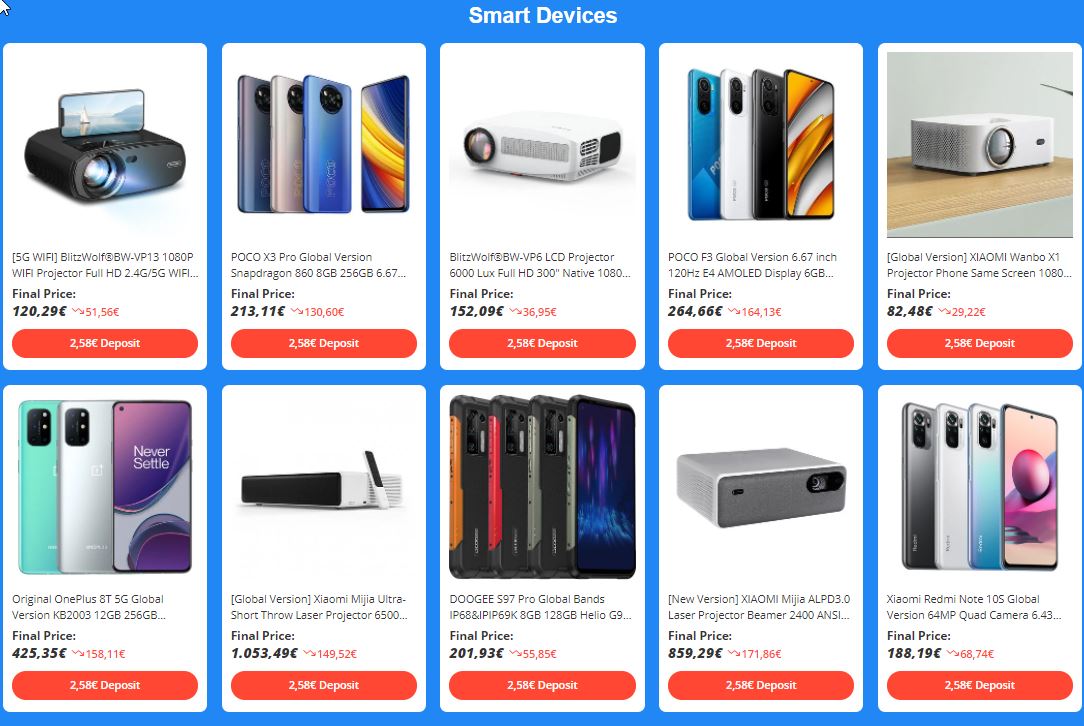
Task: Click the Xiaomi Mijia ALPD3.0 Laser Projector title
Action: click(x=759, y=606)
